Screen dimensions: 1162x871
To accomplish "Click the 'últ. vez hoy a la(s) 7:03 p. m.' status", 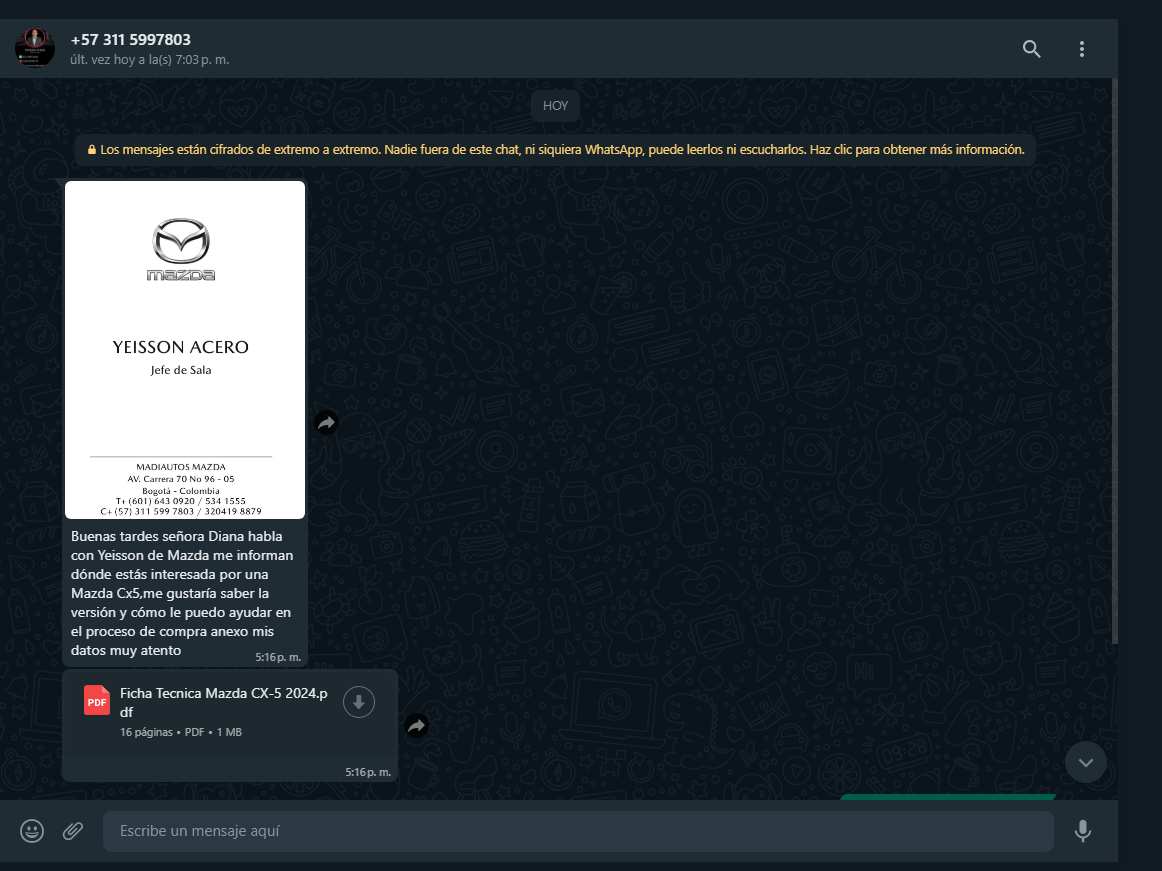I will (150, 59).
